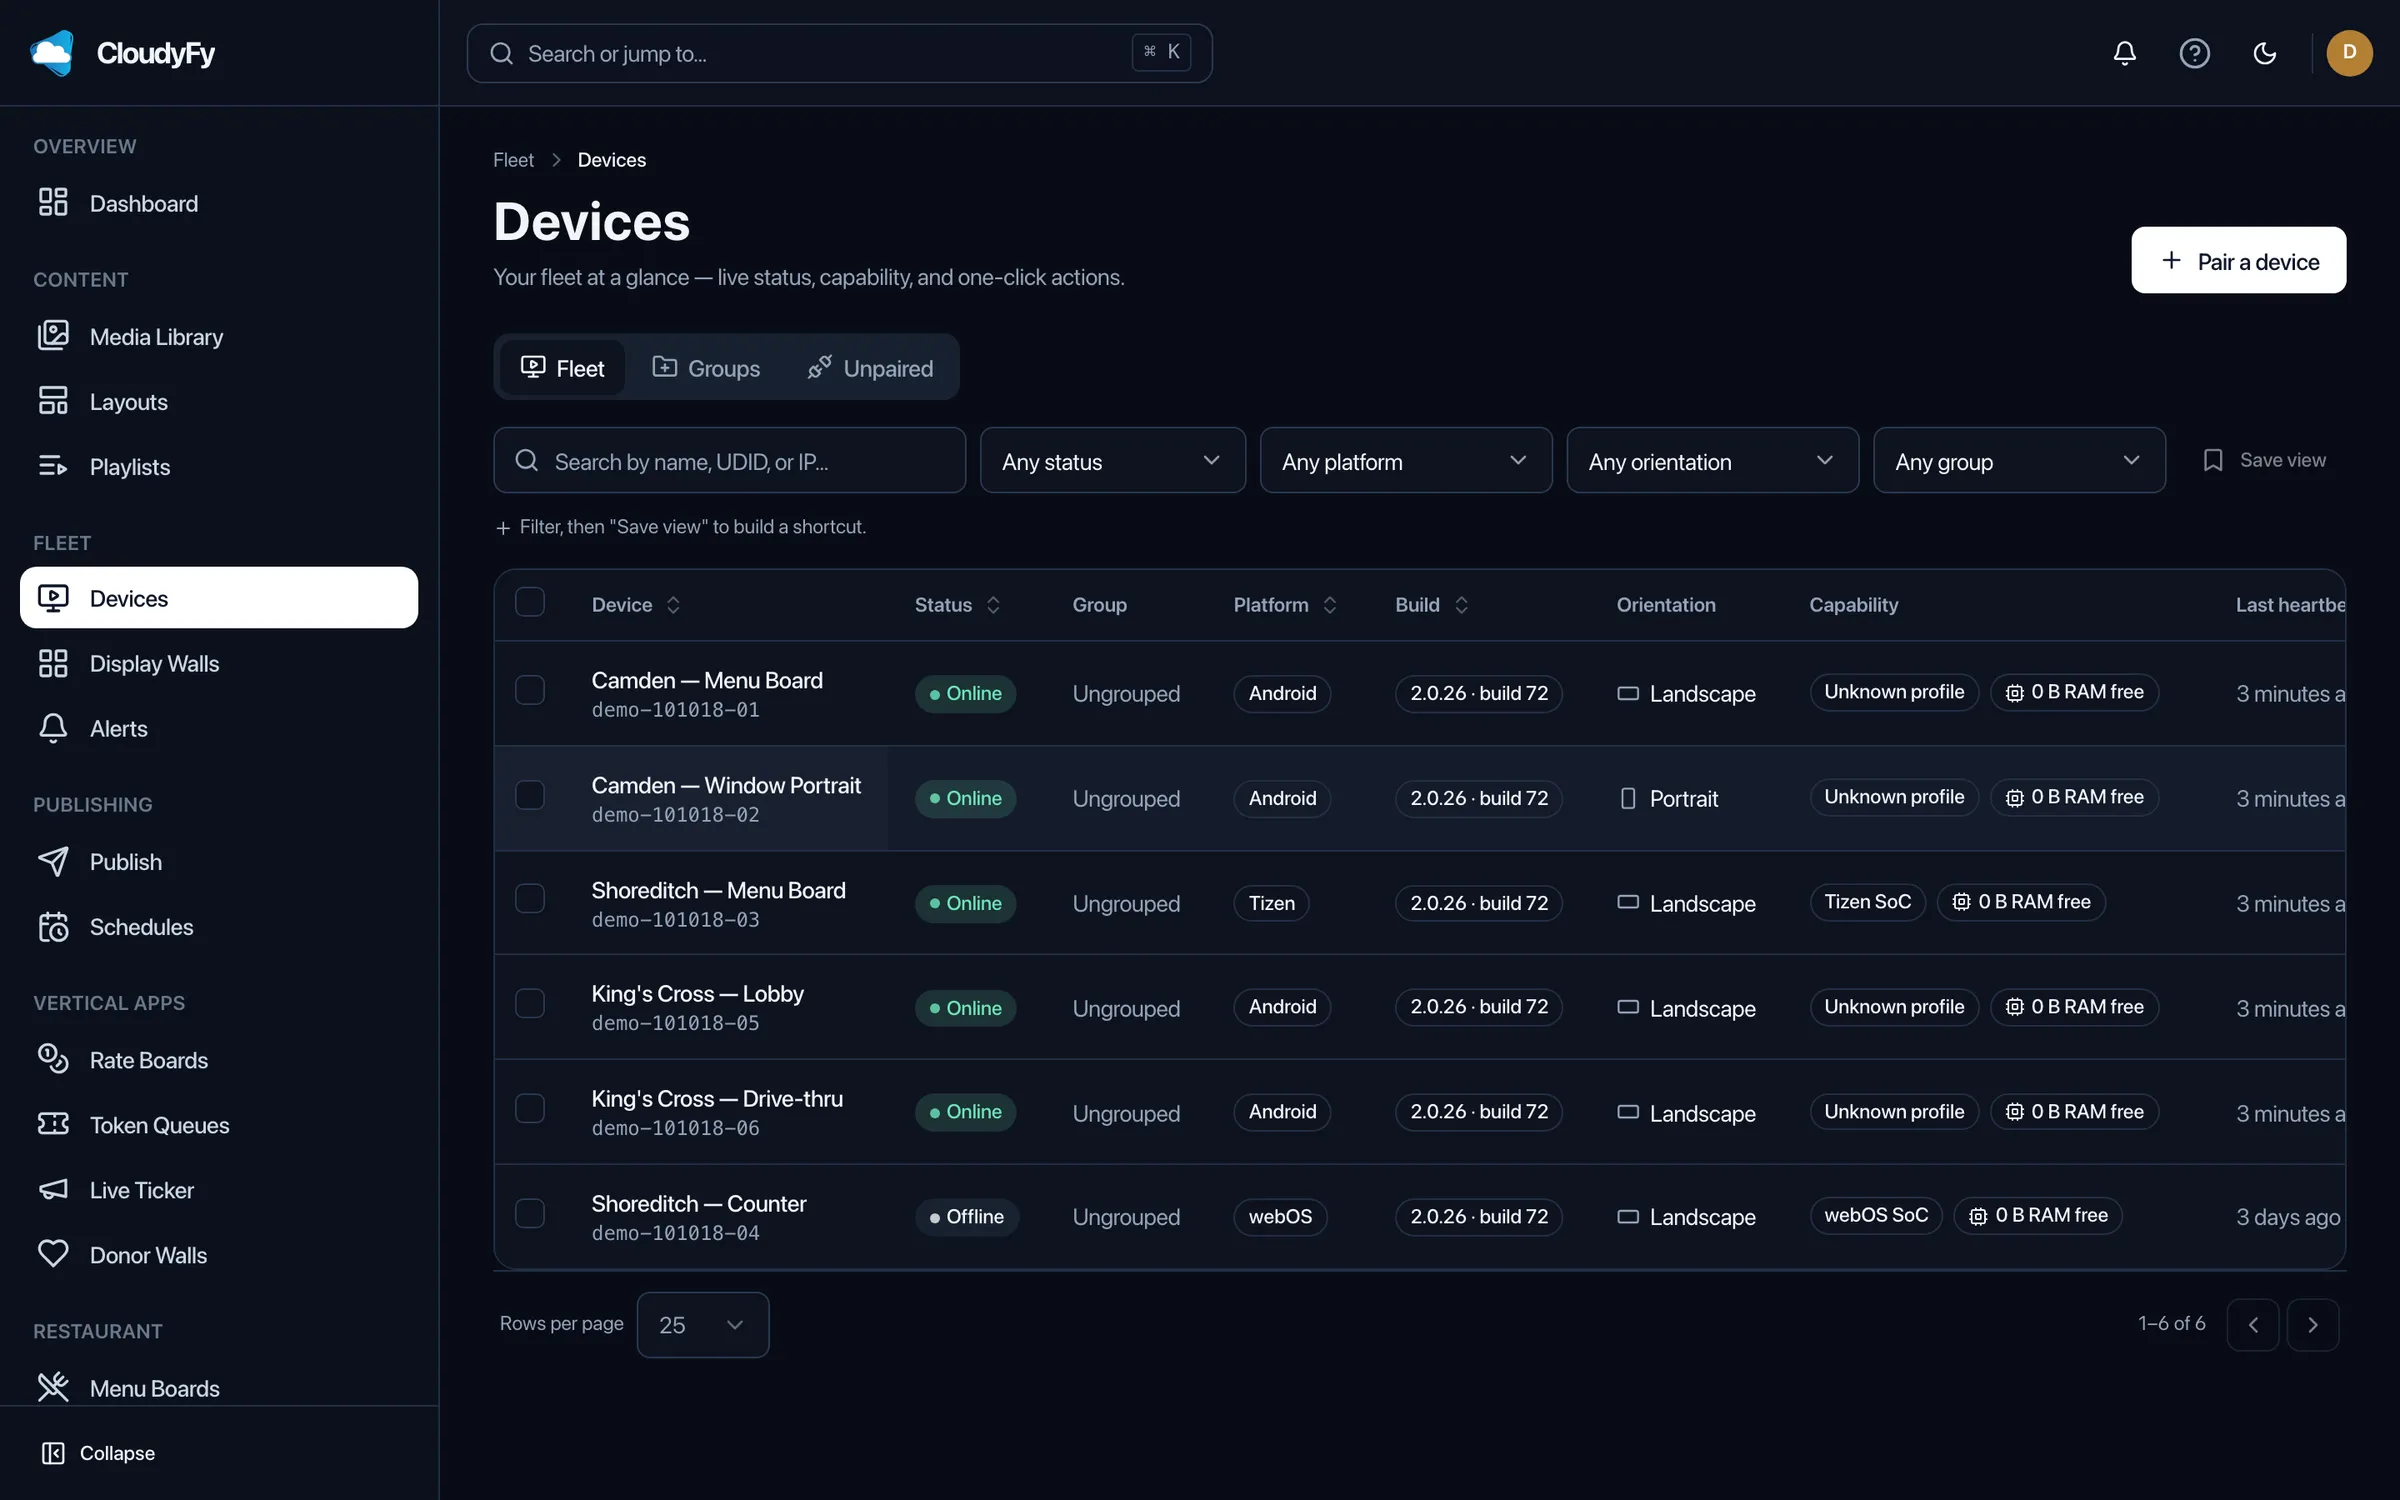Screen dimensions: 2400x1500
Task: Open the Any orientation dropdown
Action: point(1712,460)
